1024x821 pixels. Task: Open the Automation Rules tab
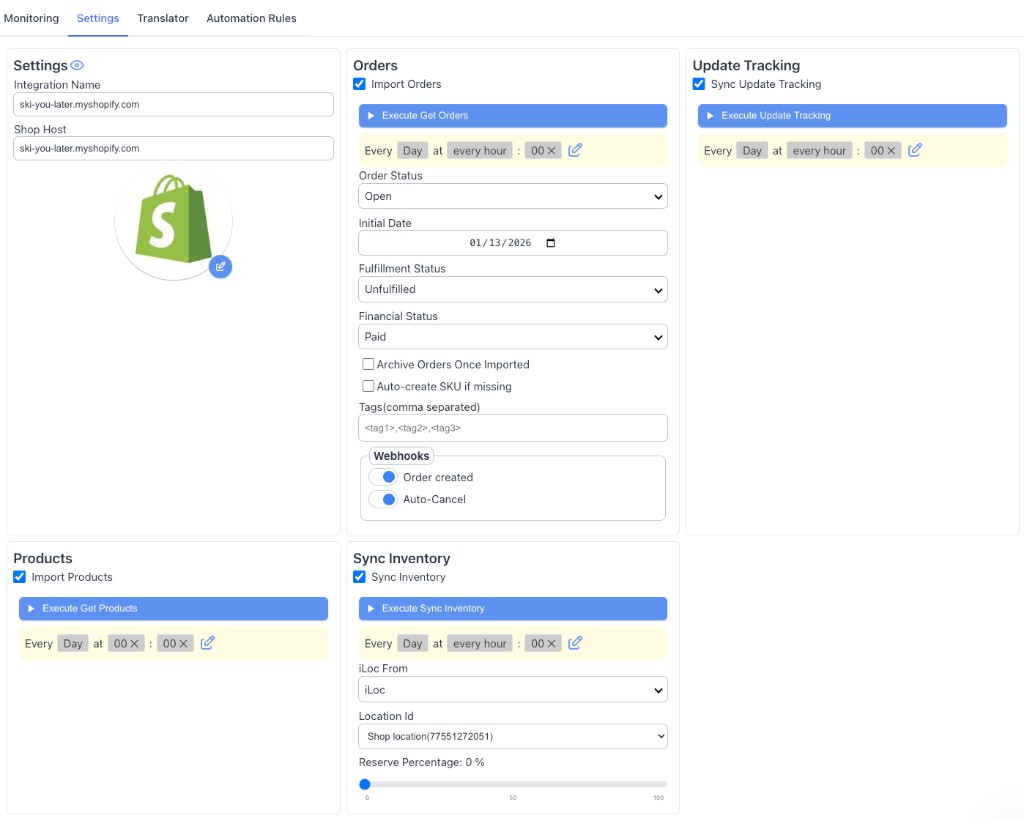[251, 17]
